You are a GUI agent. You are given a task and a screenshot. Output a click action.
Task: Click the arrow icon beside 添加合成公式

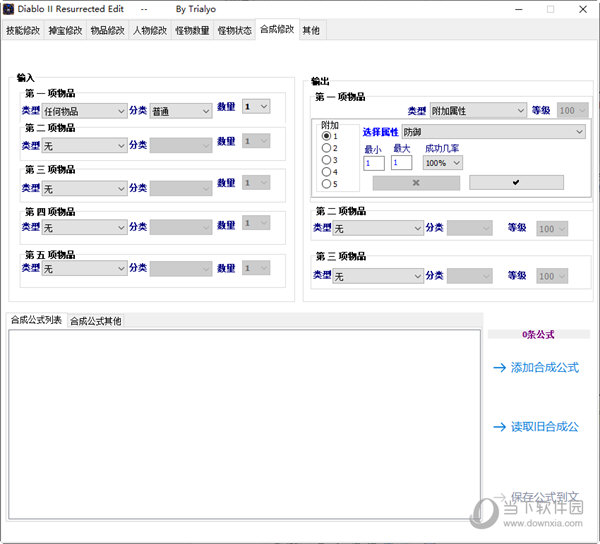[x=500, y=368]
